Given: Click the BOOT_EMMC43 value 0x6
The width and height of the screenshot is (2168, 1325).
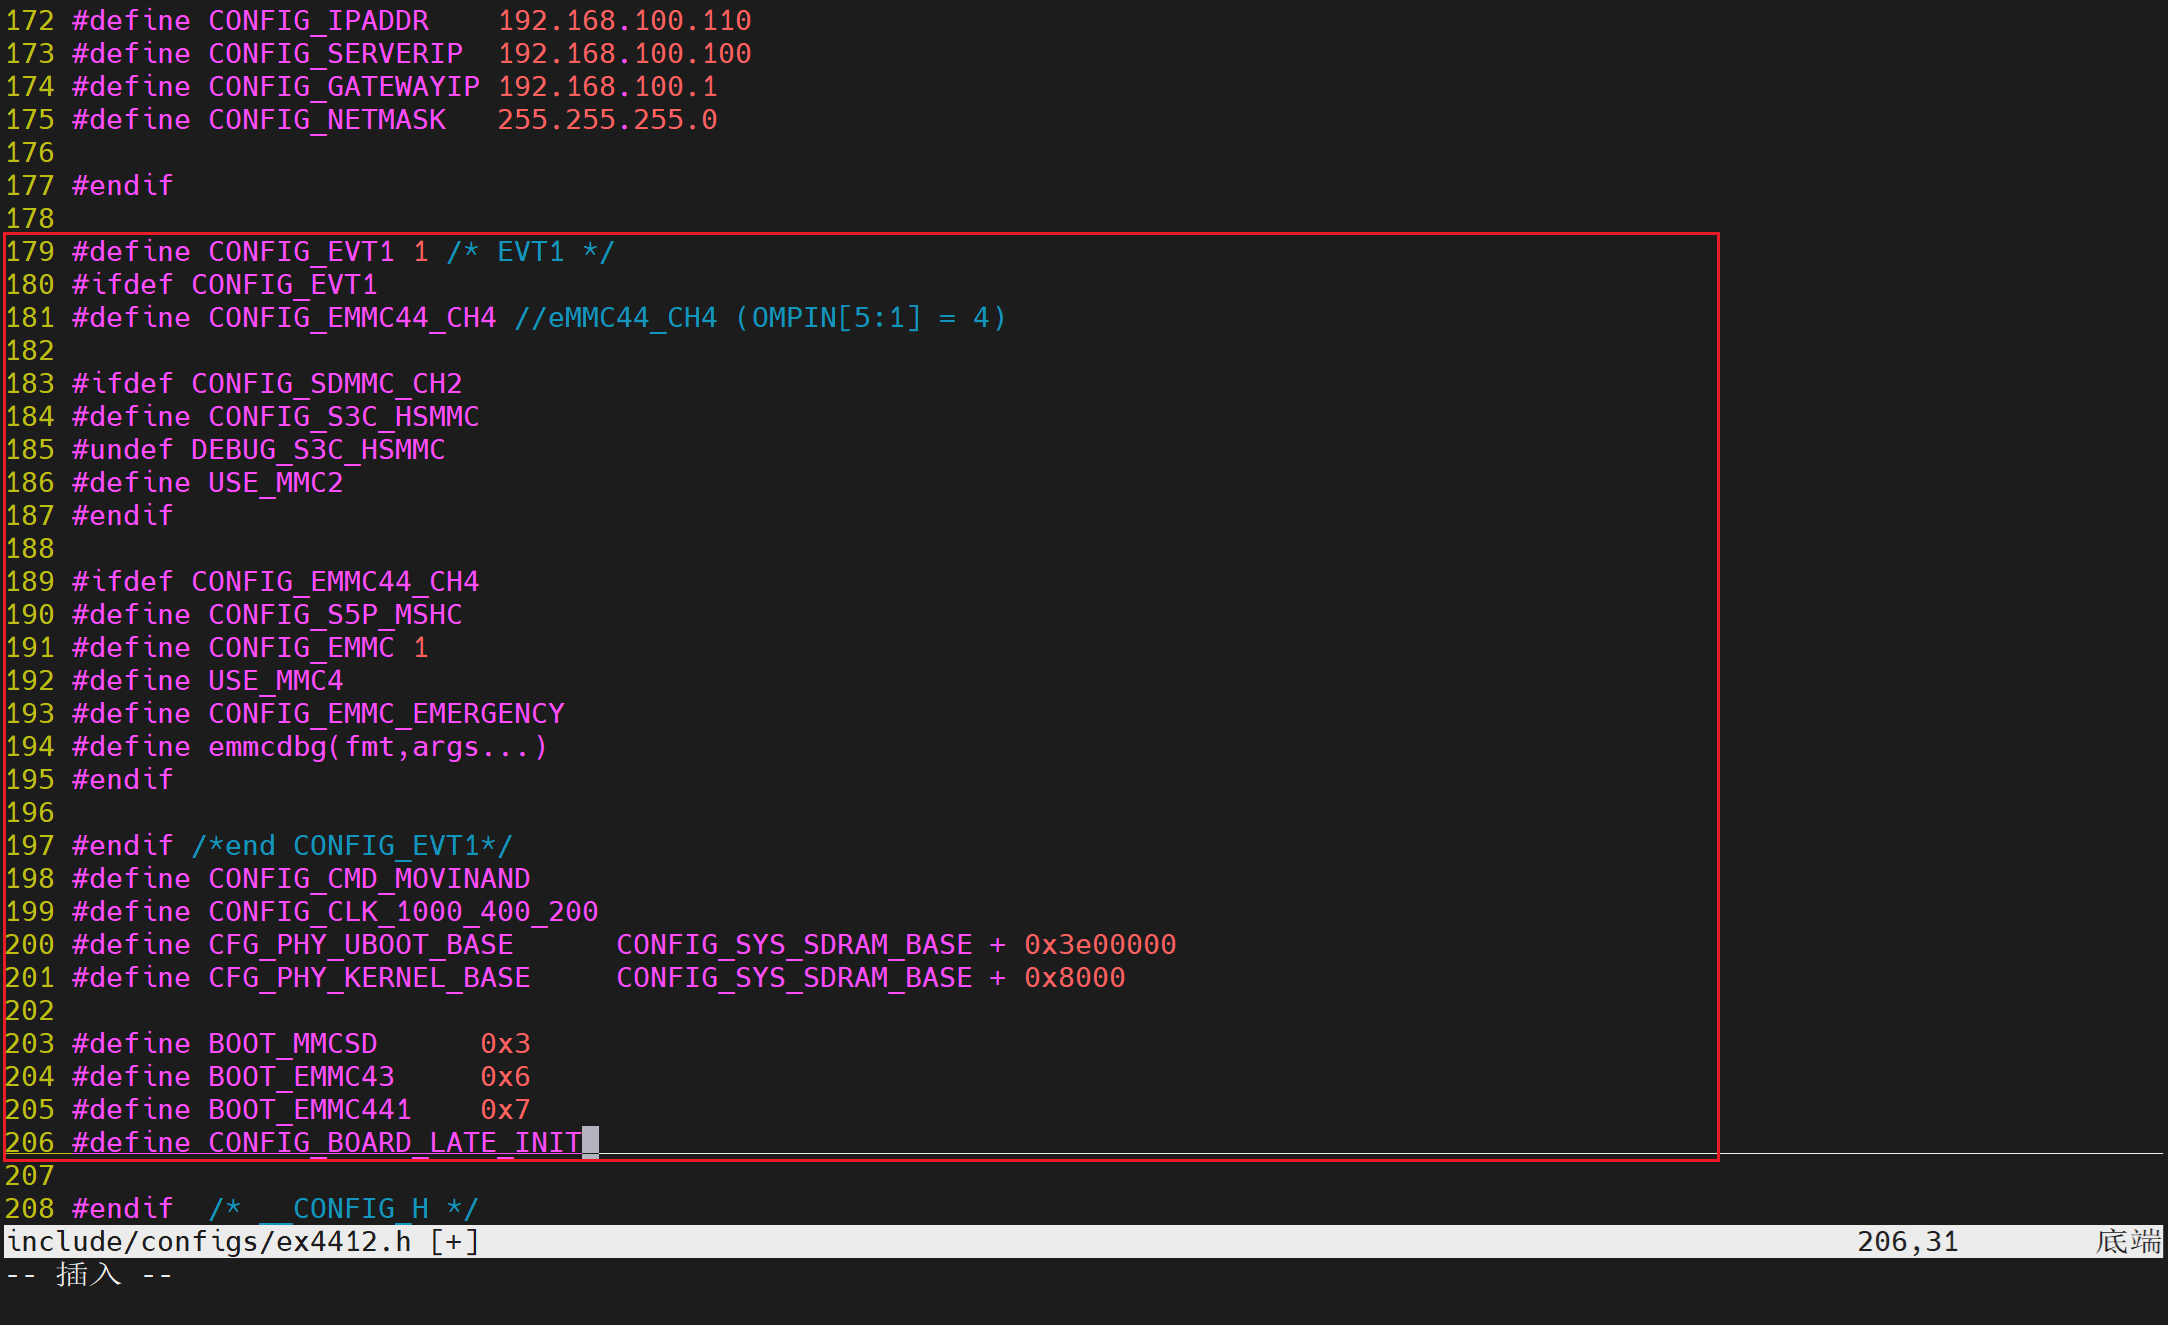Looking at the screenshot, I should 505,1077.
